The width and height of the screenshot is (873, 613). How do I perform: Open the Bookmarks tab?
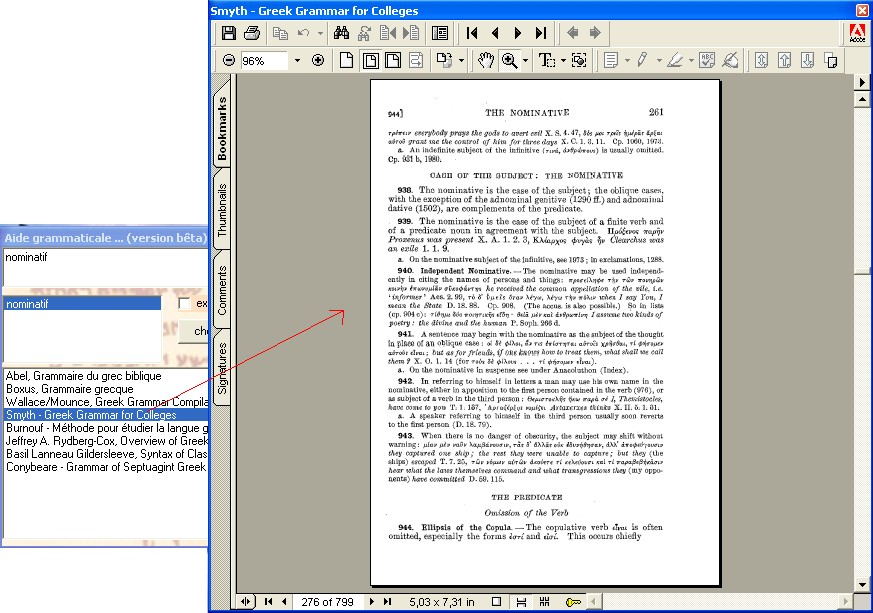point(222,127)
